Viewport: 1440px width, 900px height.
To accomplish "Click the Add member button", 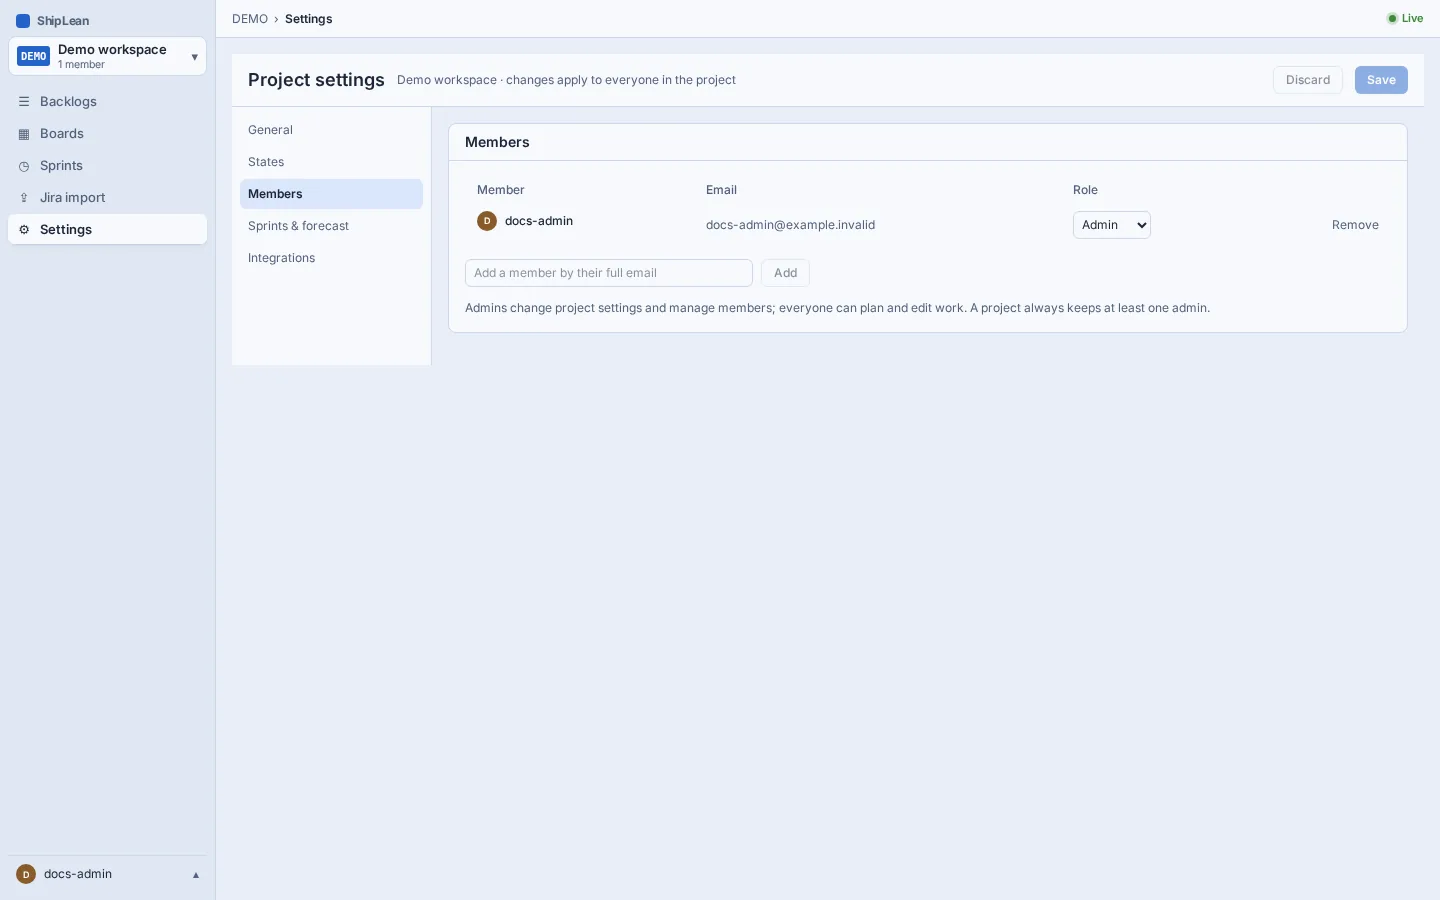I will (x=785, y=273).
